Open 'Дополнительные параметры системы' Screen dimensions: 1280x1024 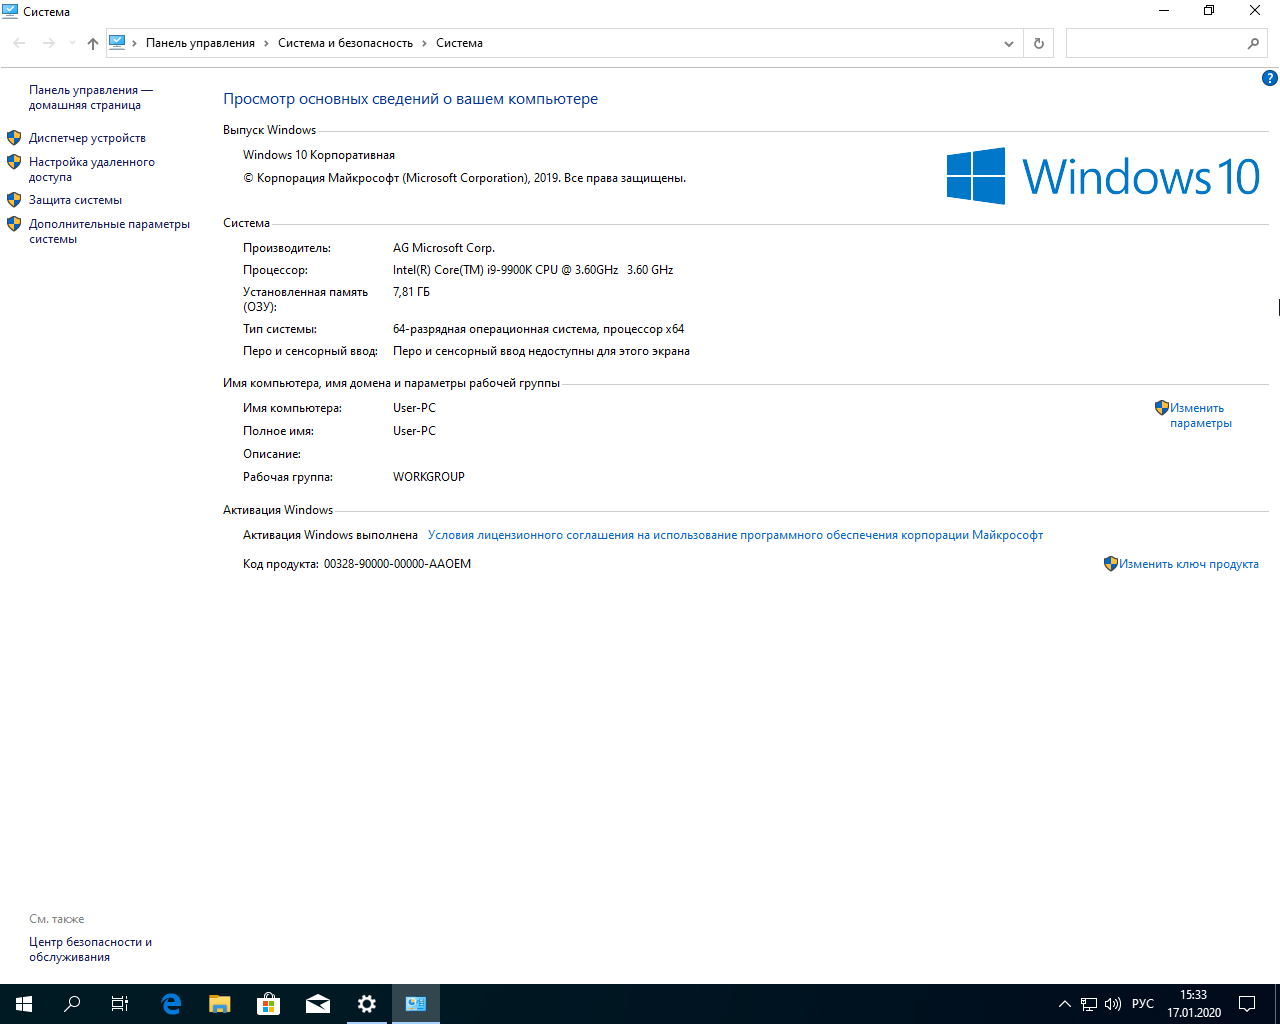(109, 231)
